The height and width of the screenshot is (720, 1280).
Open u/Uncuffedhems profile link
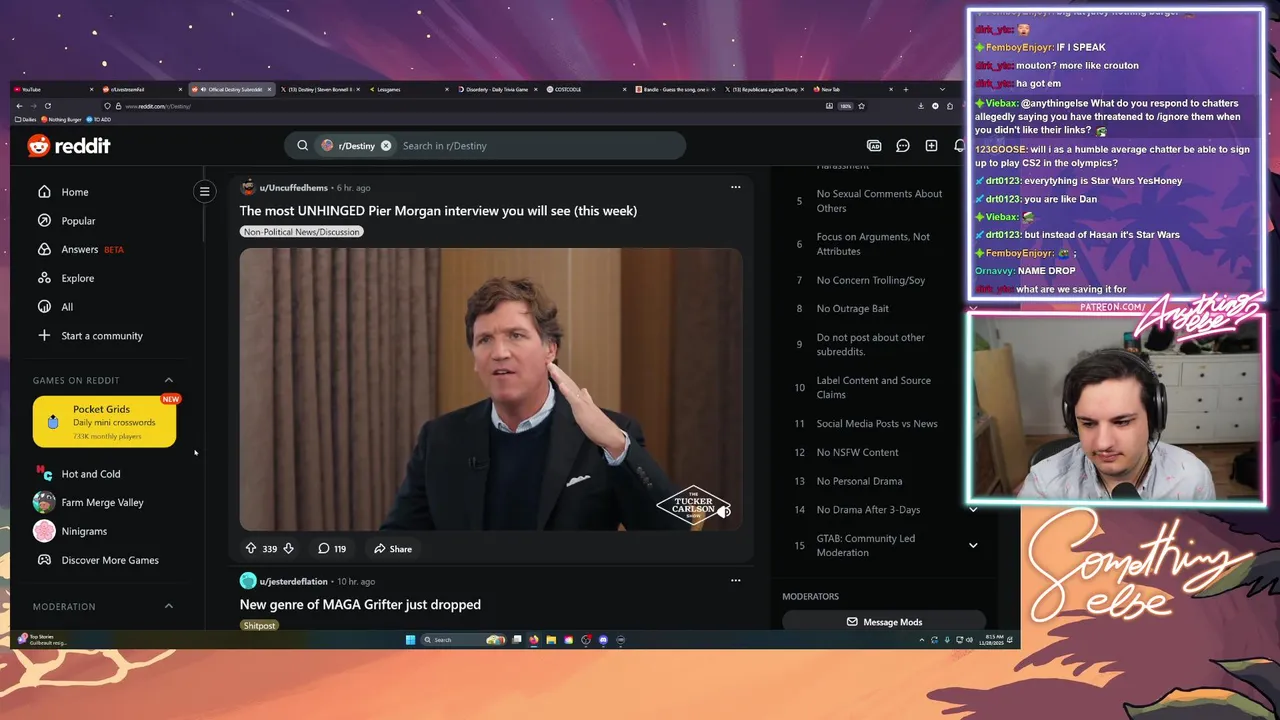293,188
